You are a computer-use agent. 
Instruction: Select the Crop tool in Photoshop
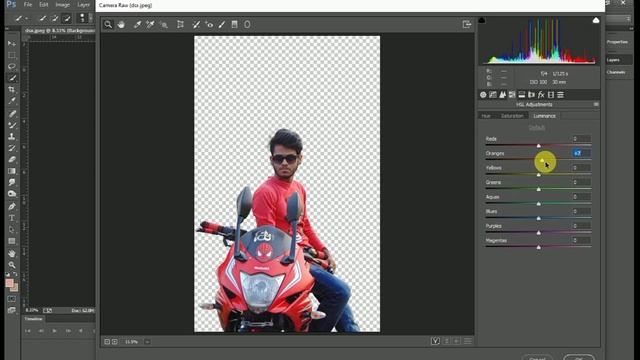tap(12, 89)
